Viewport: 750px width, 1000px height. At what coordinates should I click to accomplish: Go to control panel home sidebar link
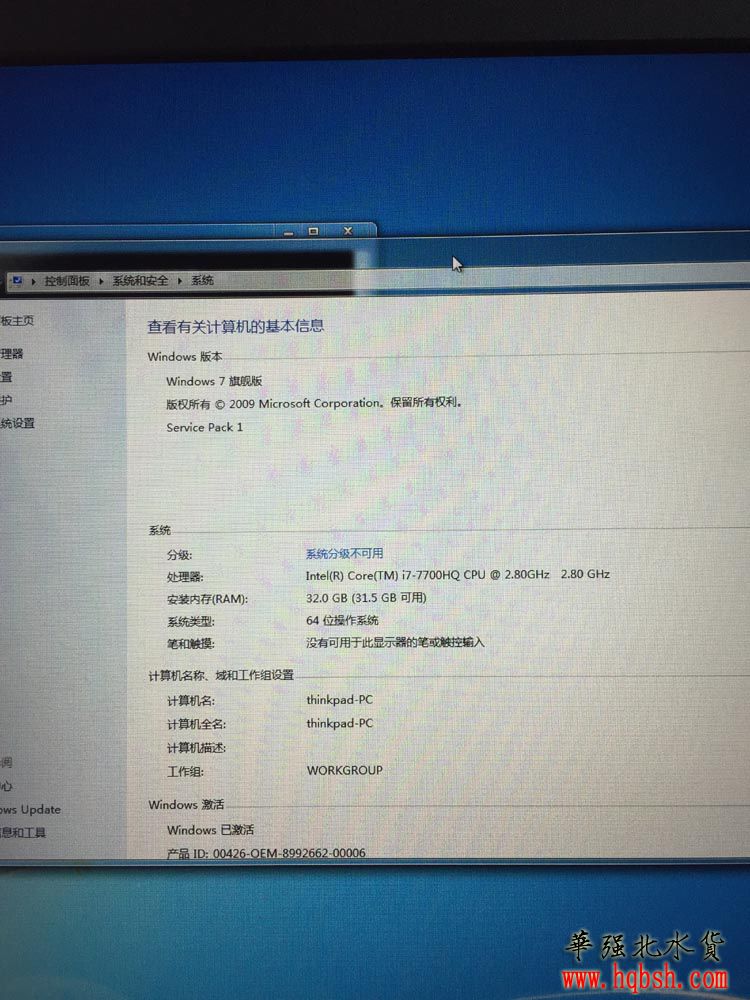(x=17, y=320)
